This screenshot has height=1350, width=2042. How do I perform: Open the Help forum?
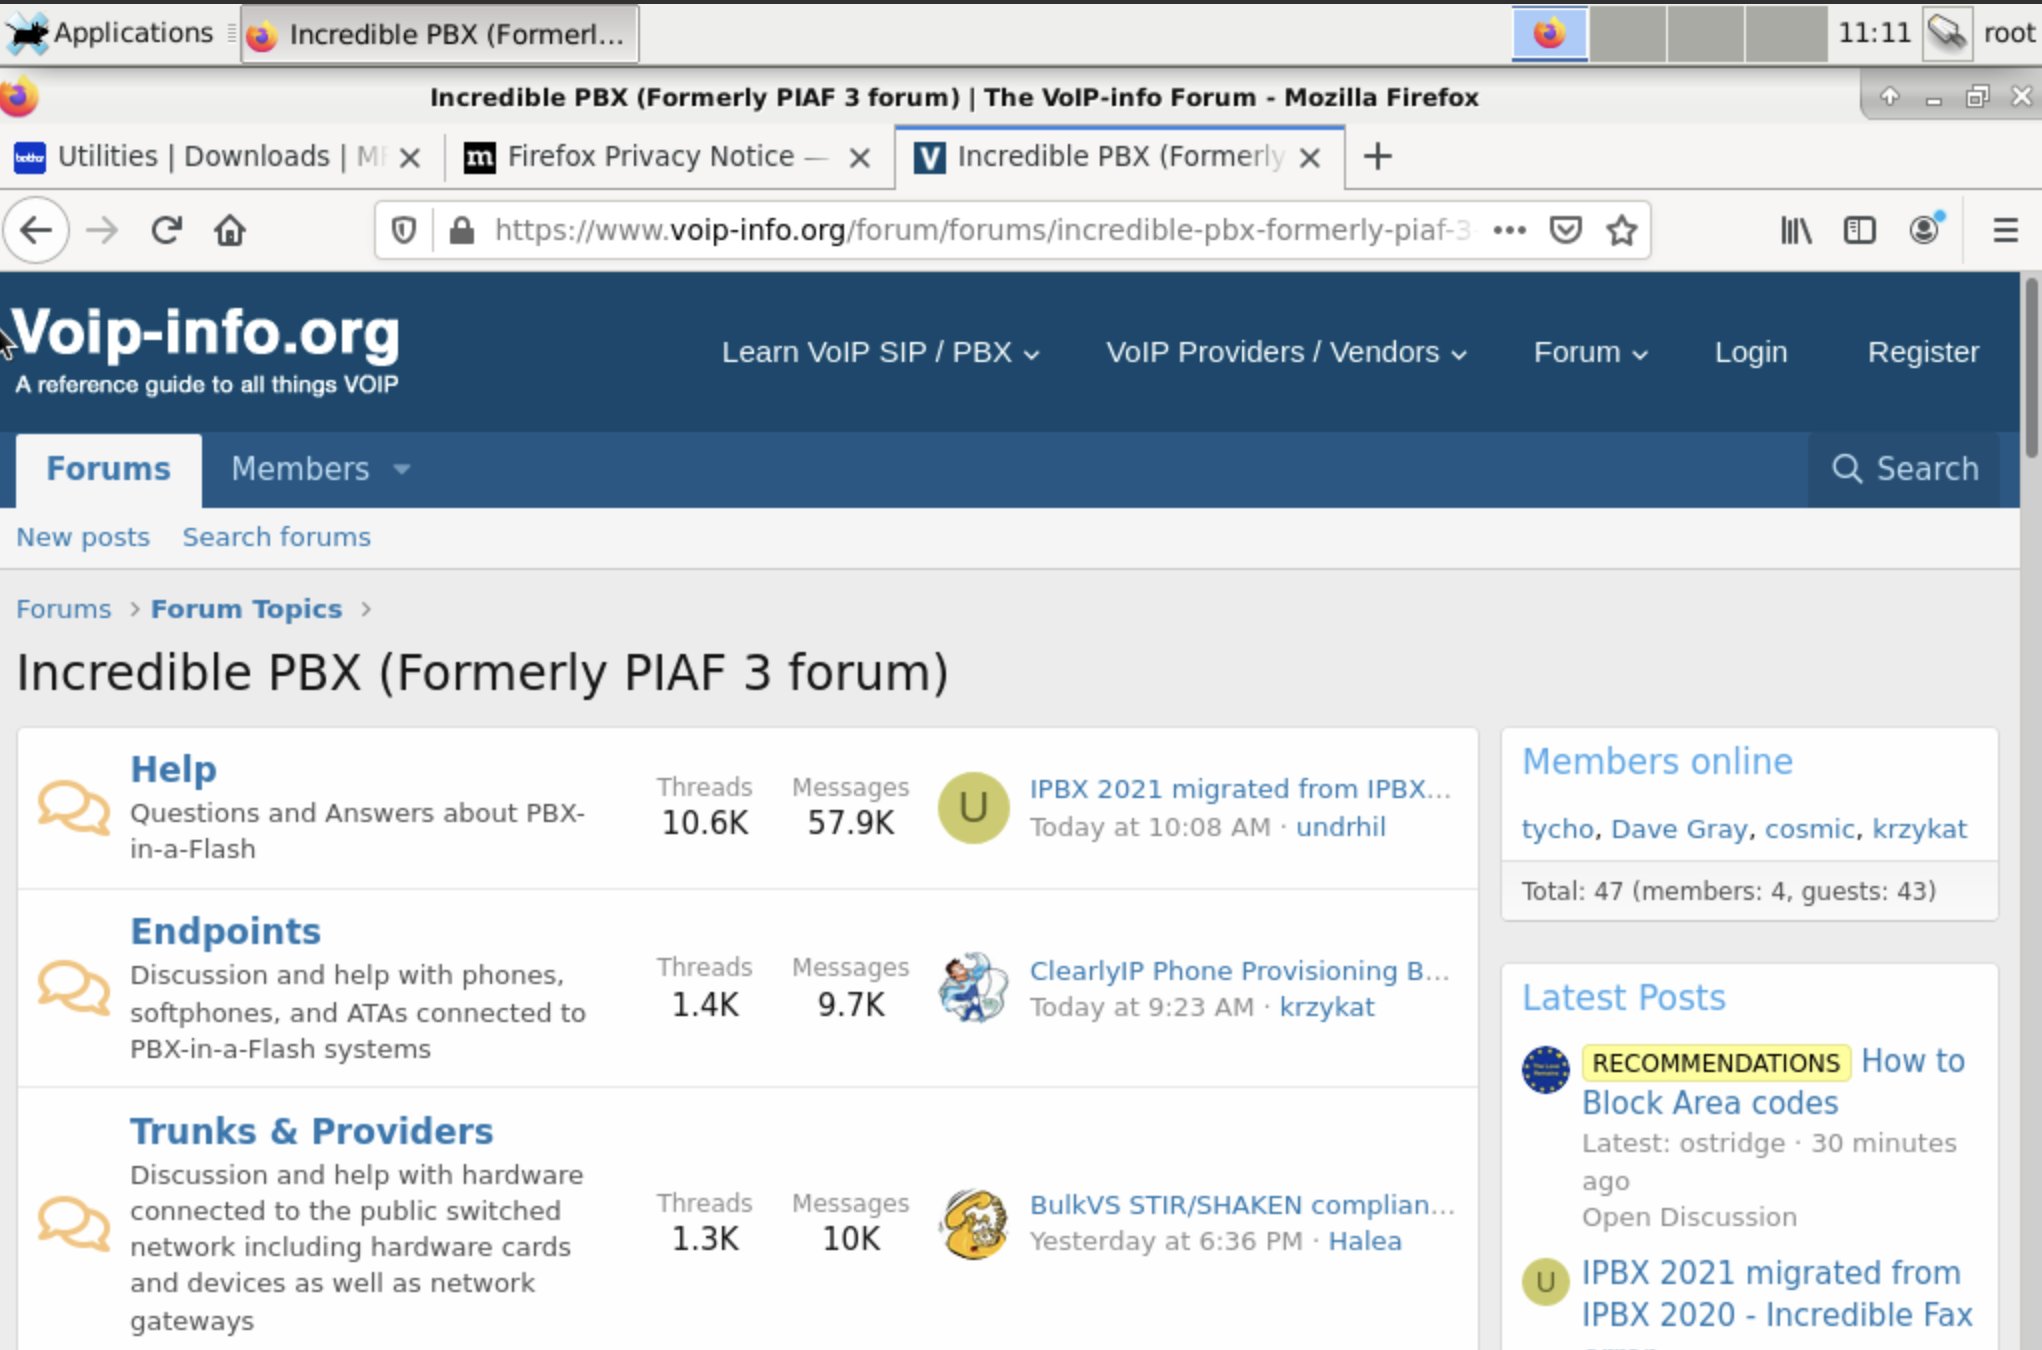click(x=173, y=769)
